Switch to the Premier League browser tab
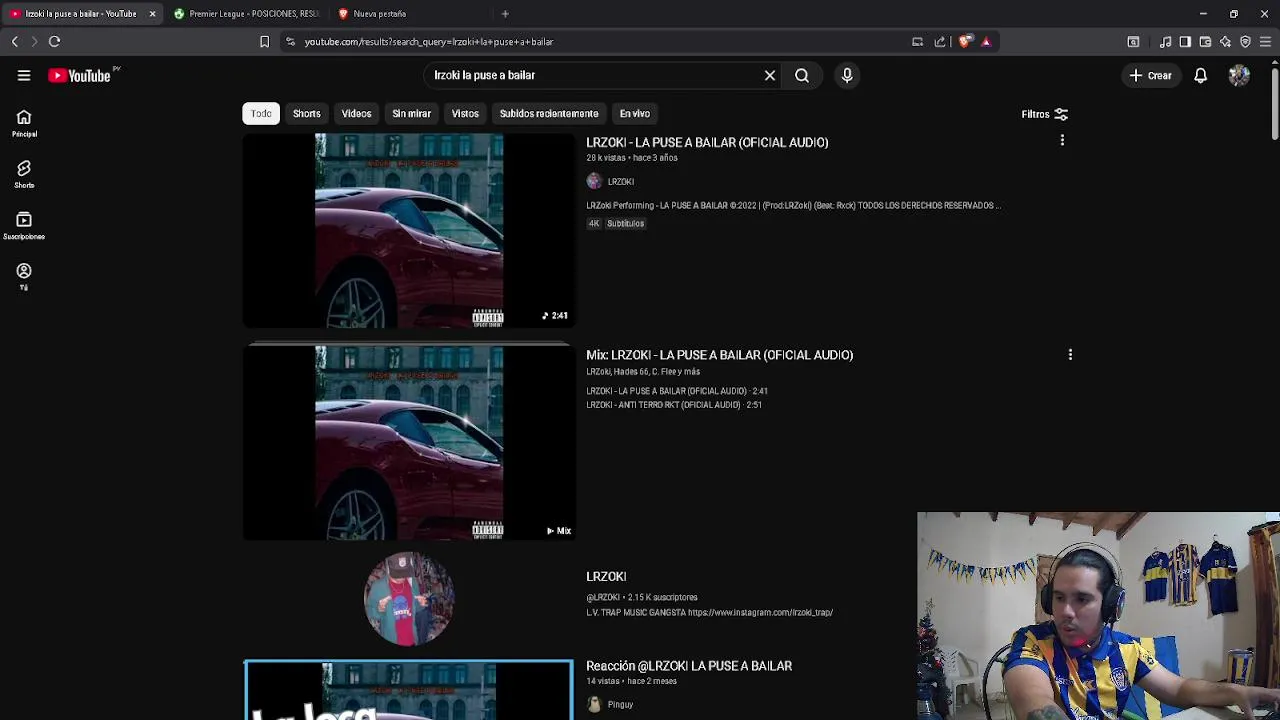 pos(245,14)
